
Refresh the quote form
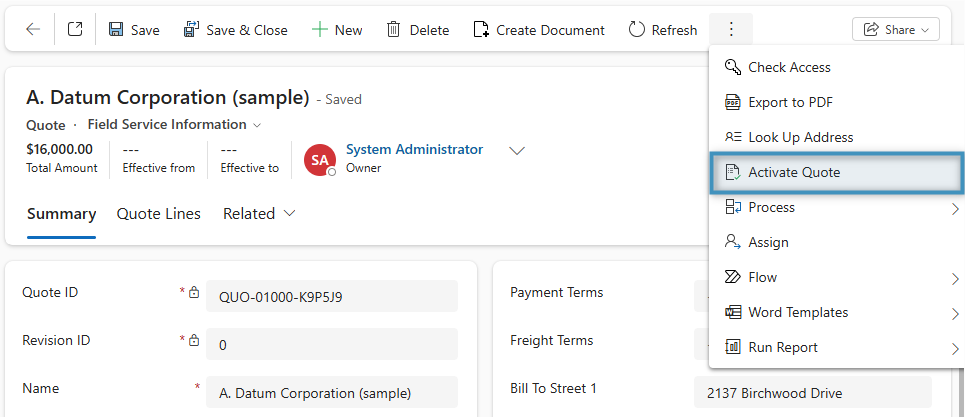[663, 30]
